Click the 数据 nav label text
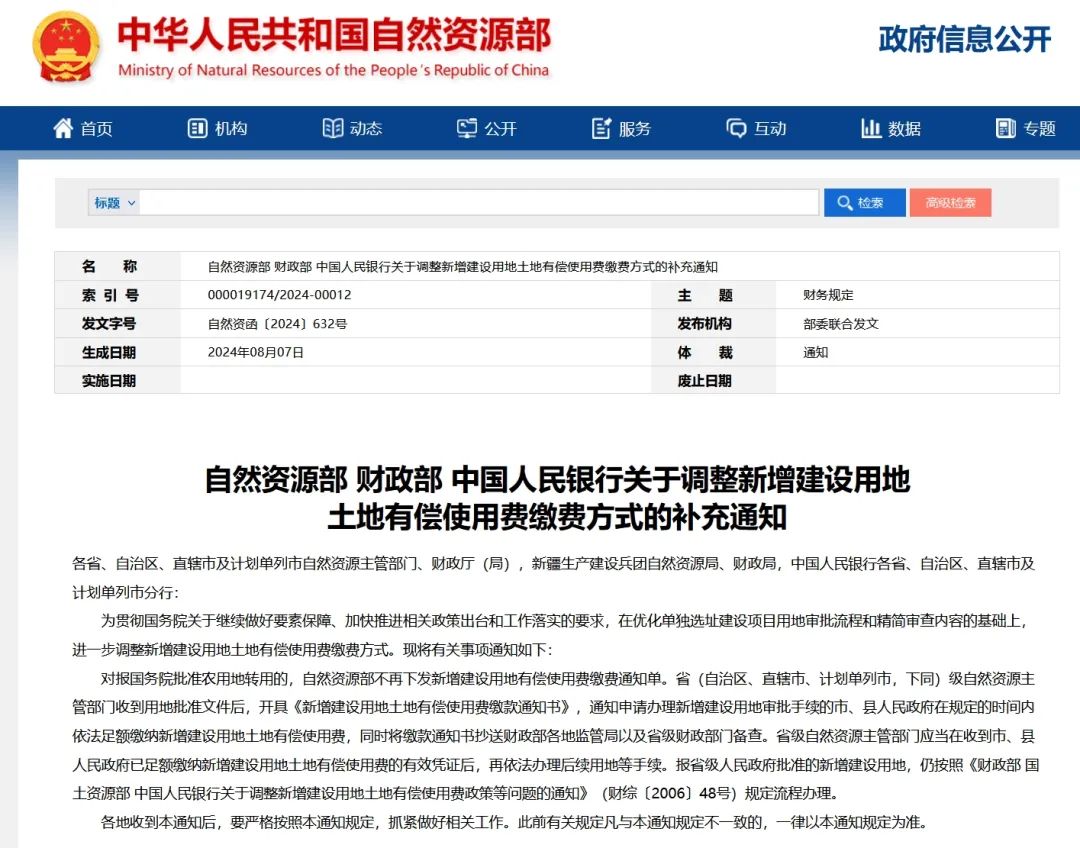 pyautogui.click(x=904, y=129)
